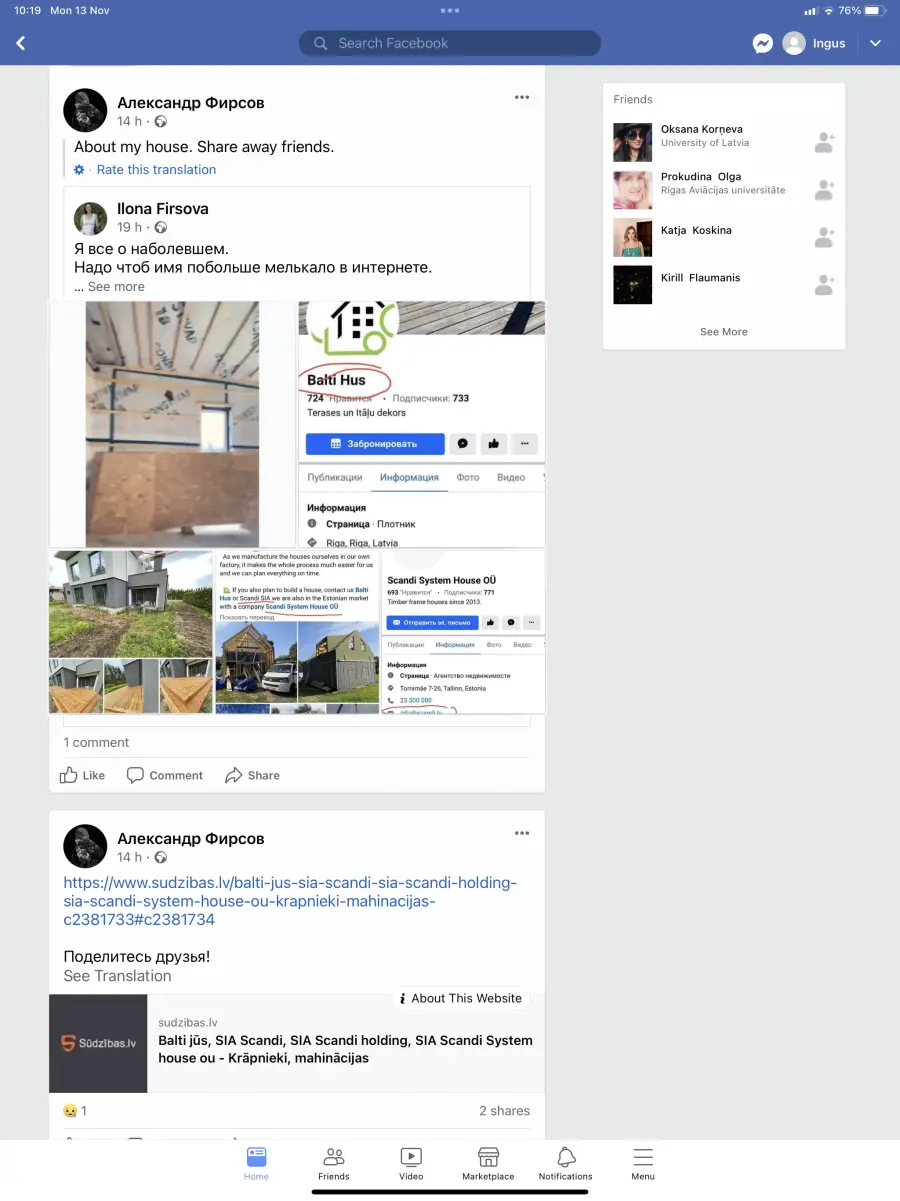The width and height of the screenshot is (900, 1201).
Task: Show info about the sudzibas.lv website
Action: pyautogui.click(x=460, y=998)
